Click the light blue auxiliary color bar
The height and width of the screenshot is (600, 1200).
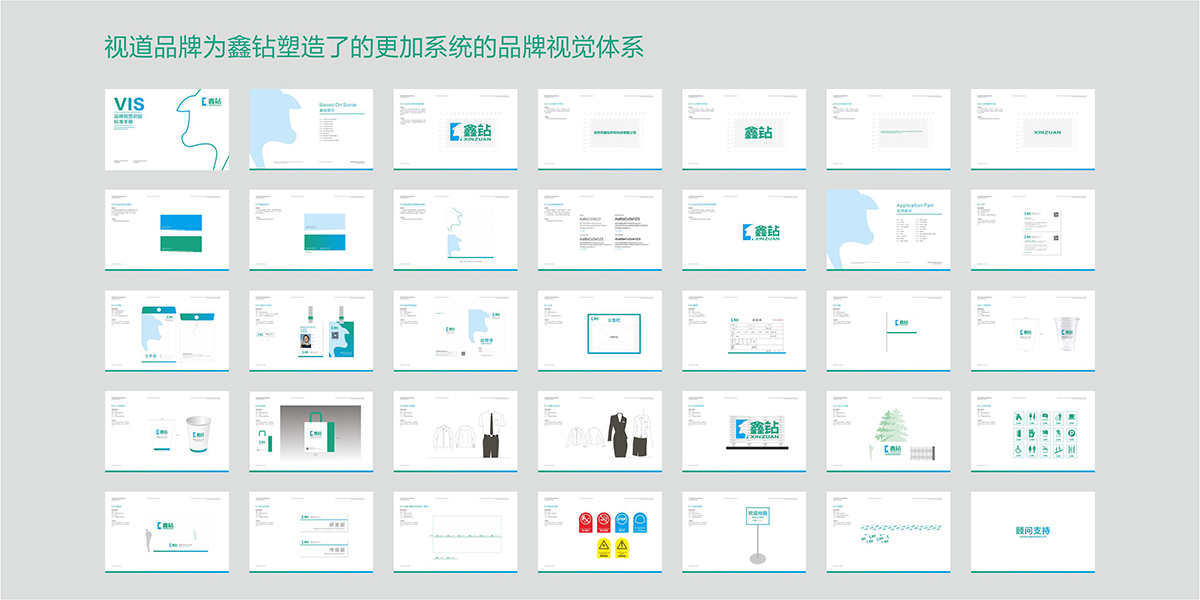[x=327, y=222]
